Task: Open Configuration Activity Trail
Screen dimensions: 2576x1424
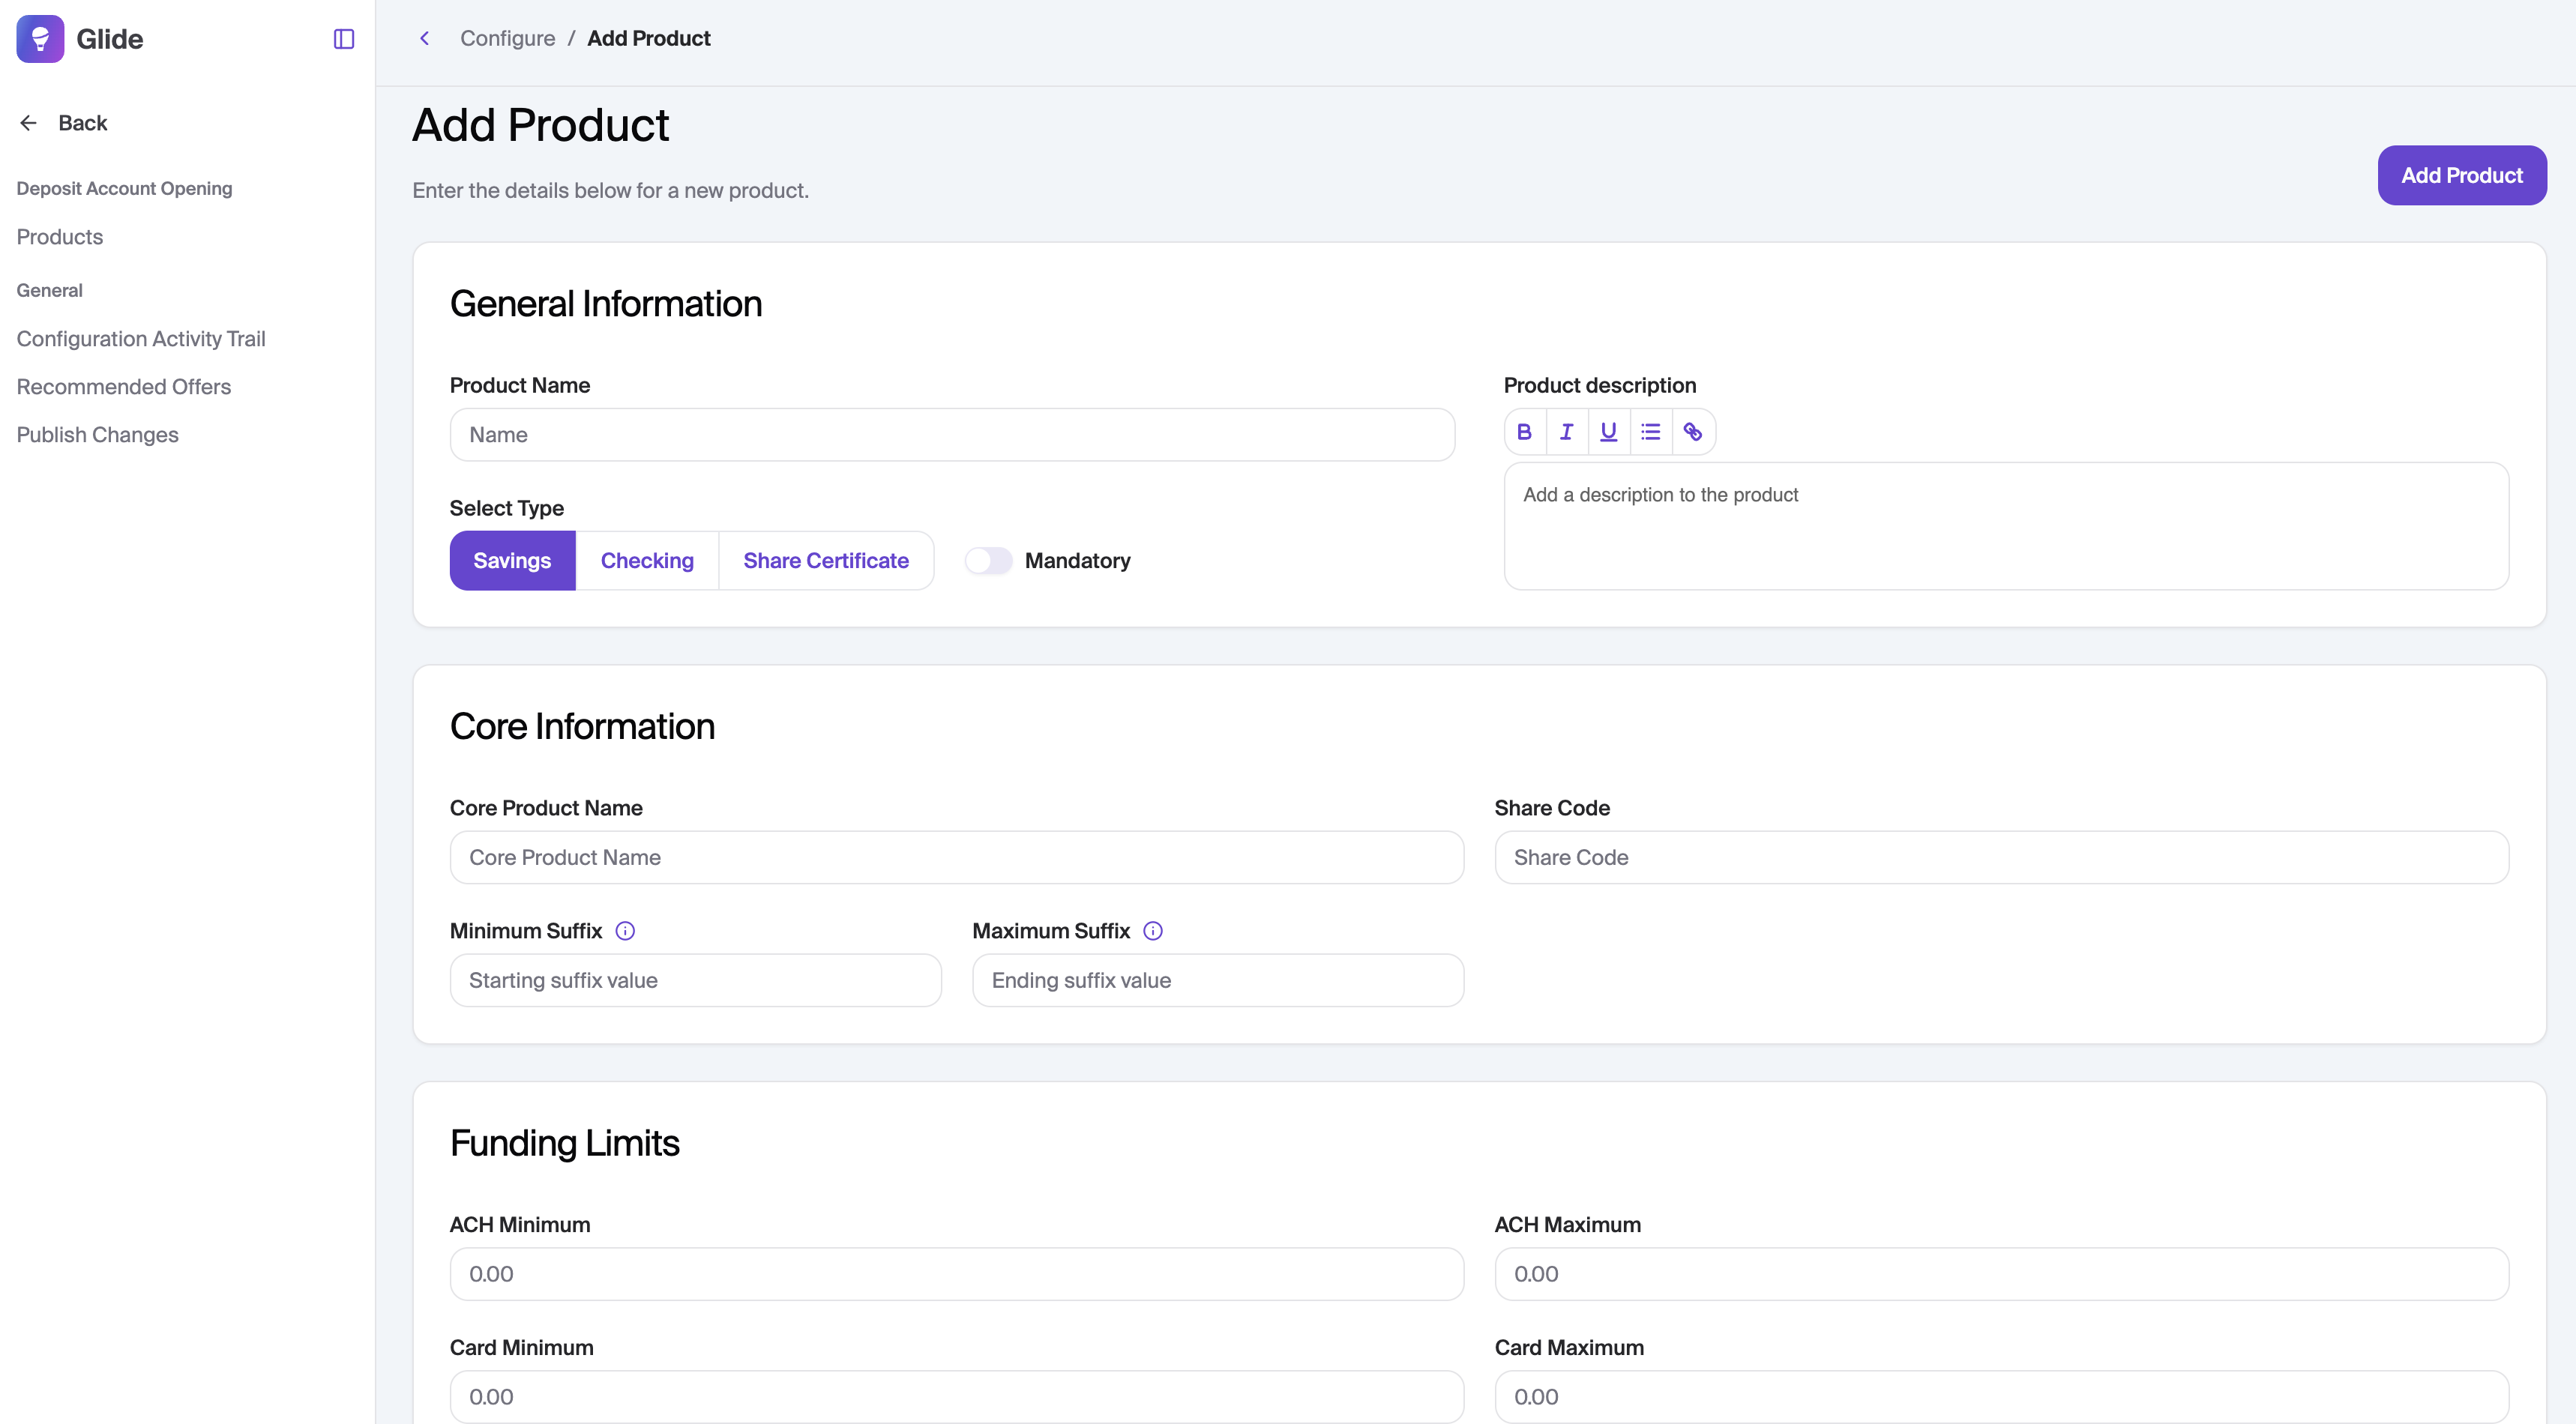Action: click(141, 339)
